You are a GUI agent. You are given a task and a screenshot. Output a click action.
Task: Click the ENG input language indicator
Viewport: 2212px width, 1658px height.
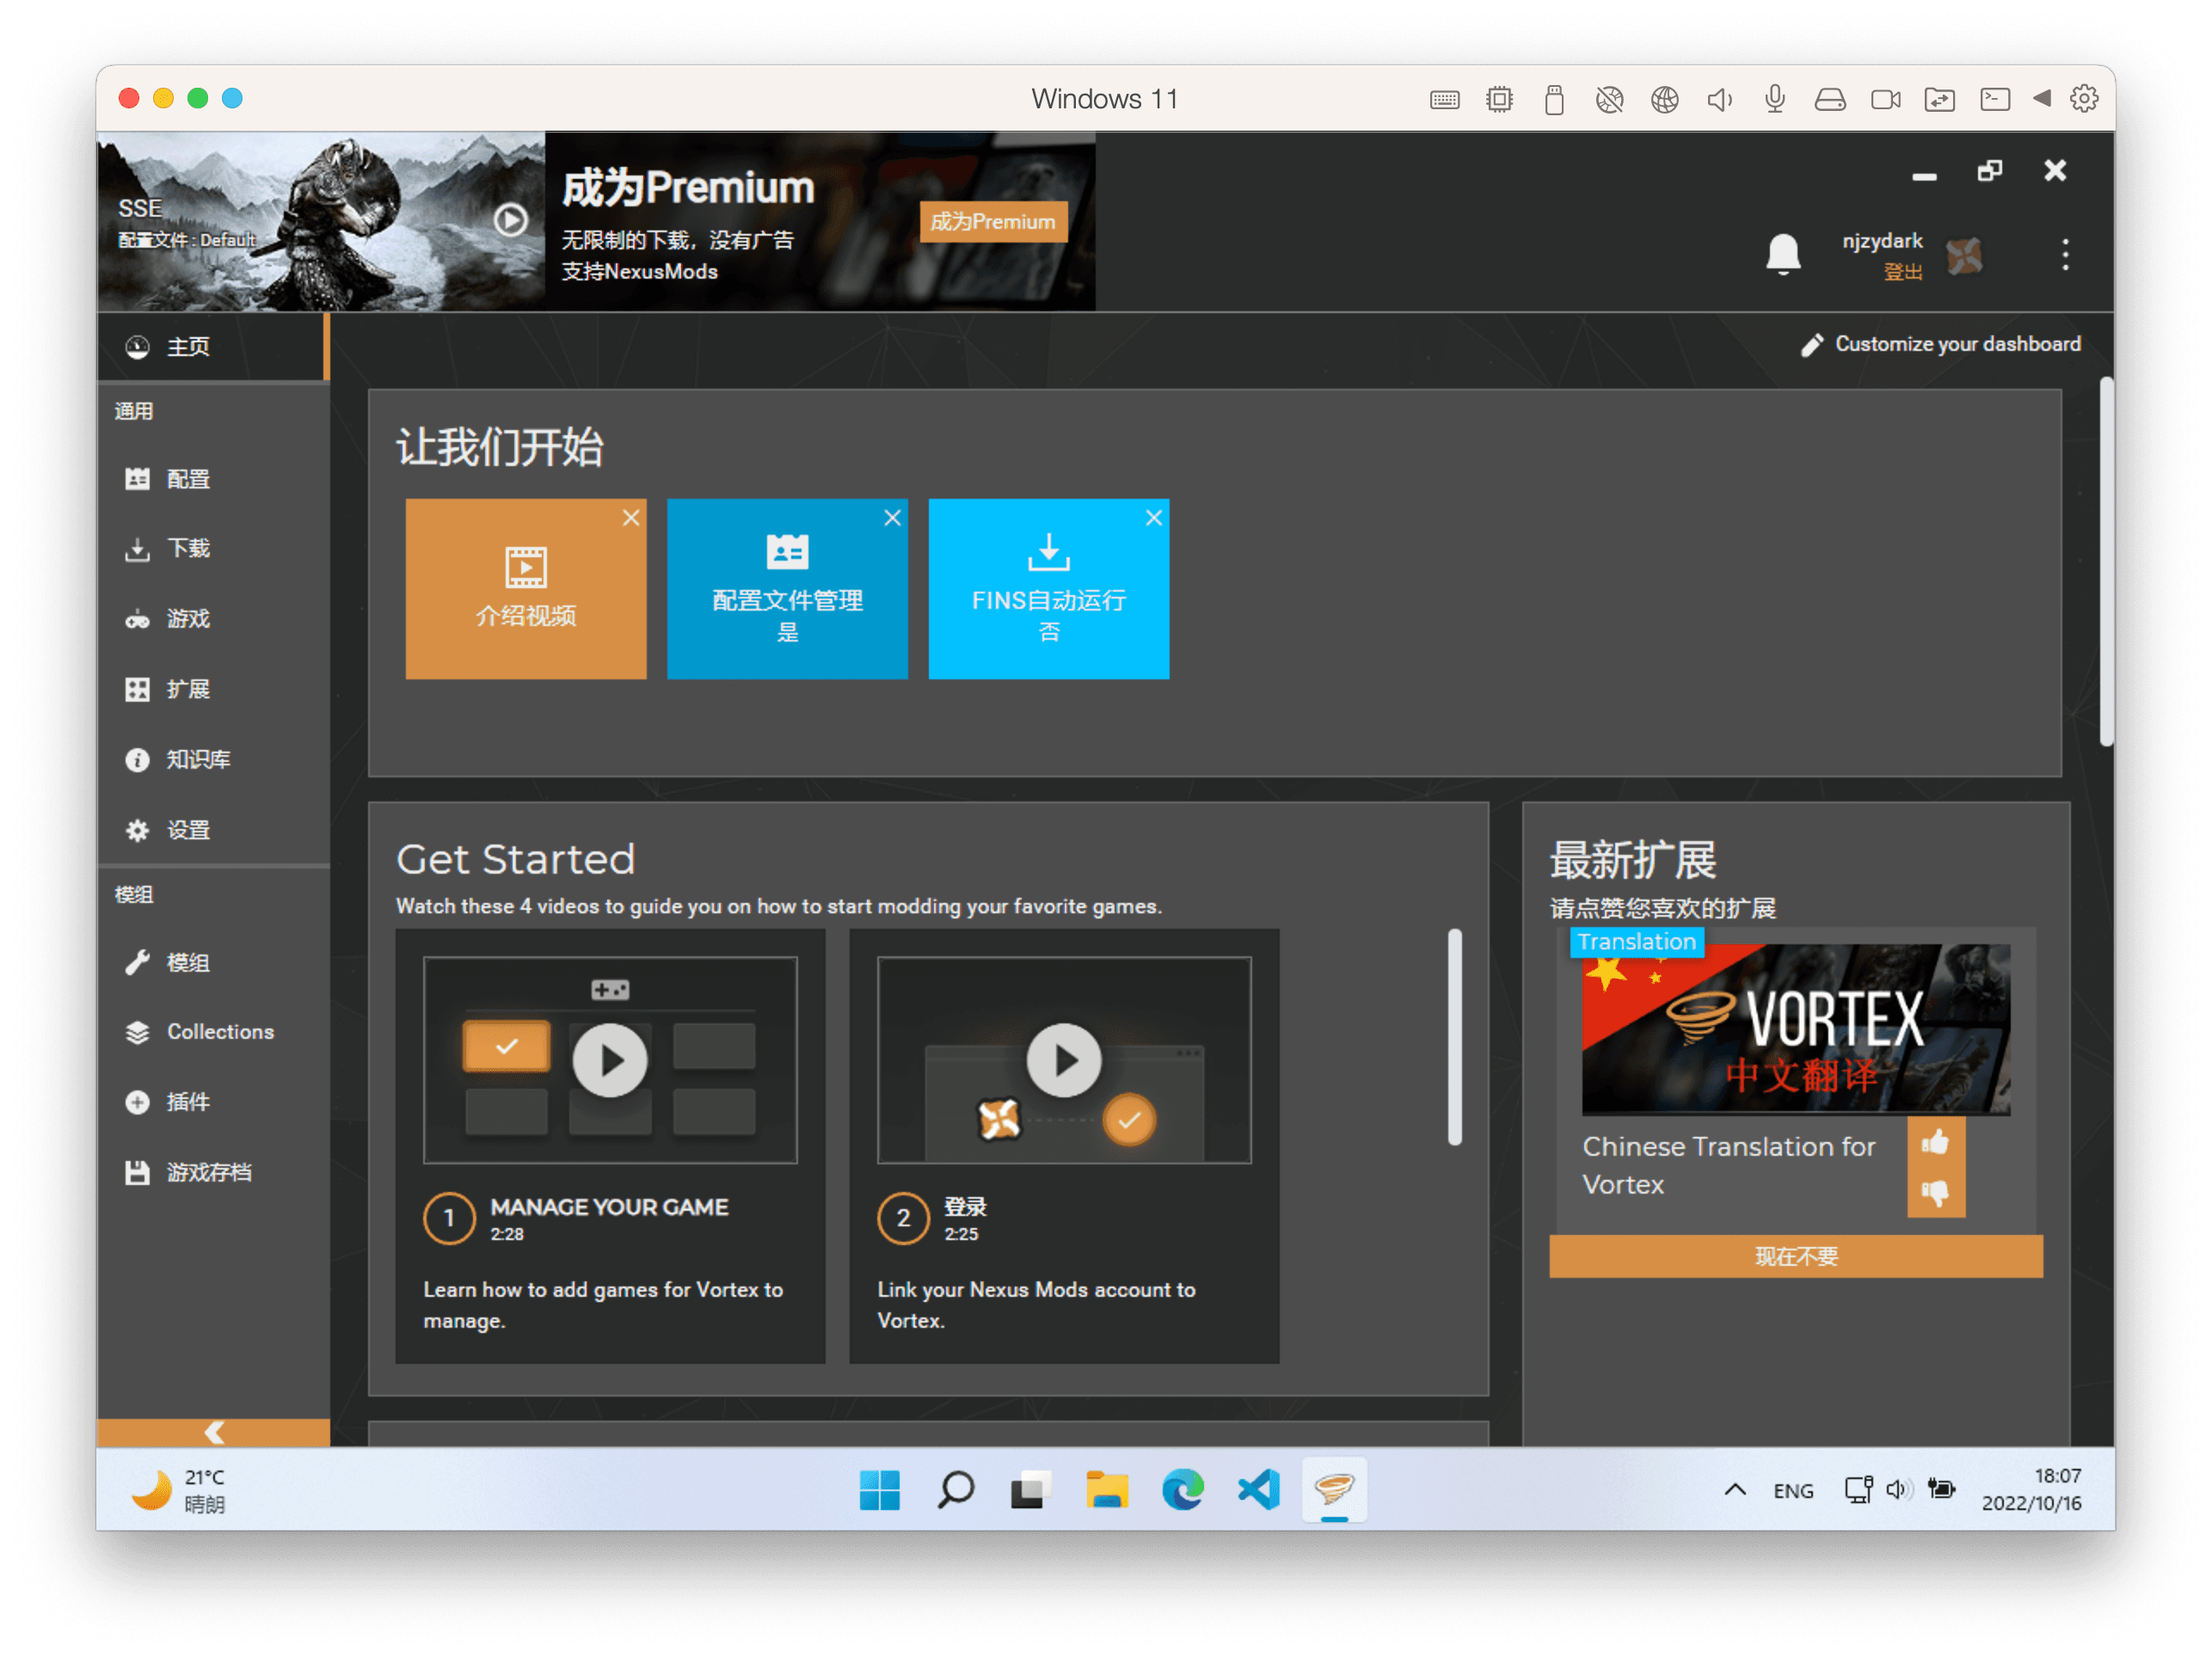point(1793,1491)
